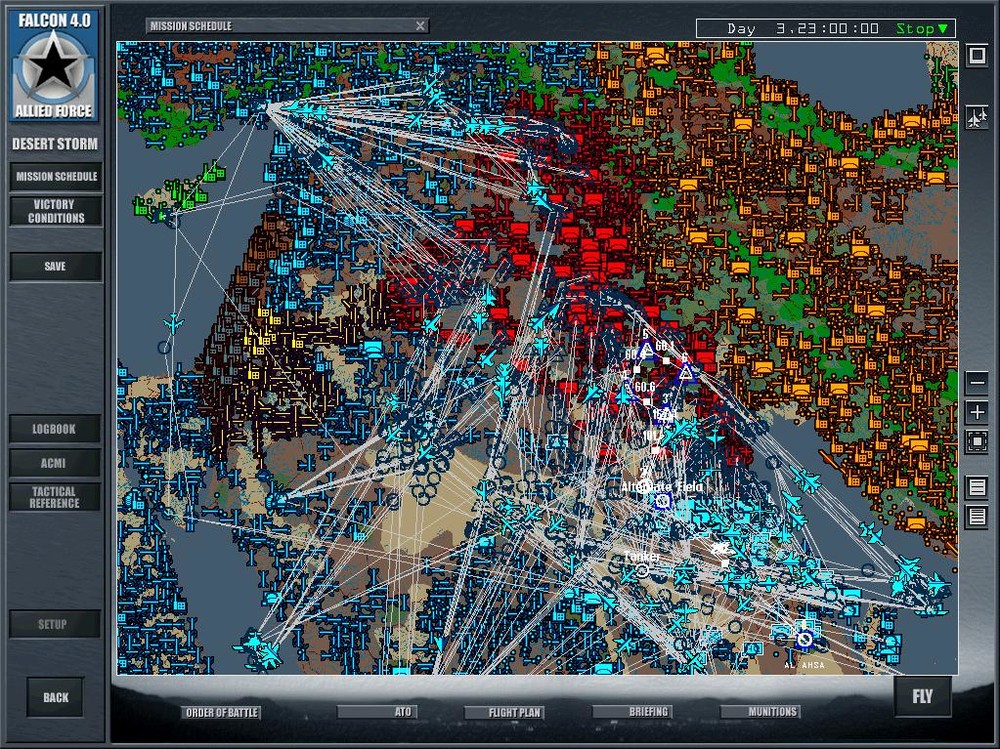
Task: Click the Falcon 4.0 Allied Force logo
Action: pos(54,65)
